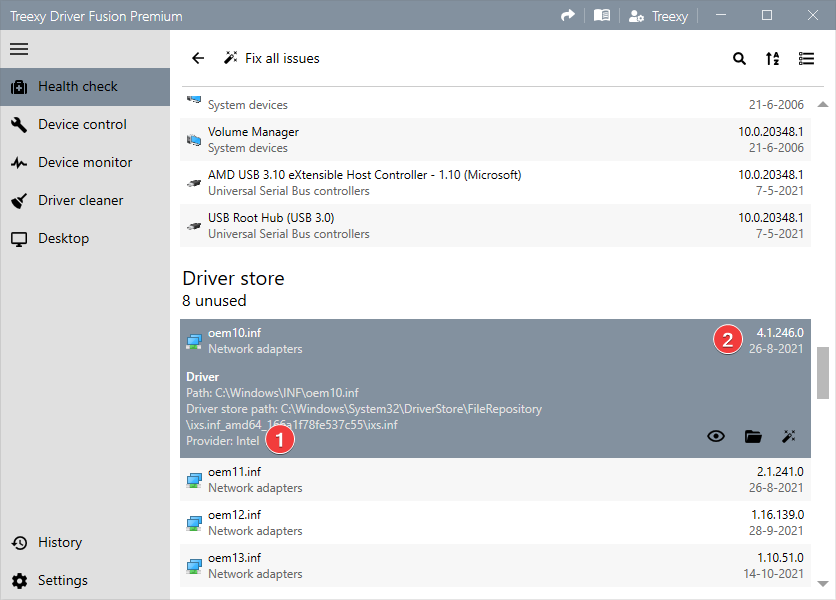
Task: Open the Treexy account menu
Action: (658, 16)
